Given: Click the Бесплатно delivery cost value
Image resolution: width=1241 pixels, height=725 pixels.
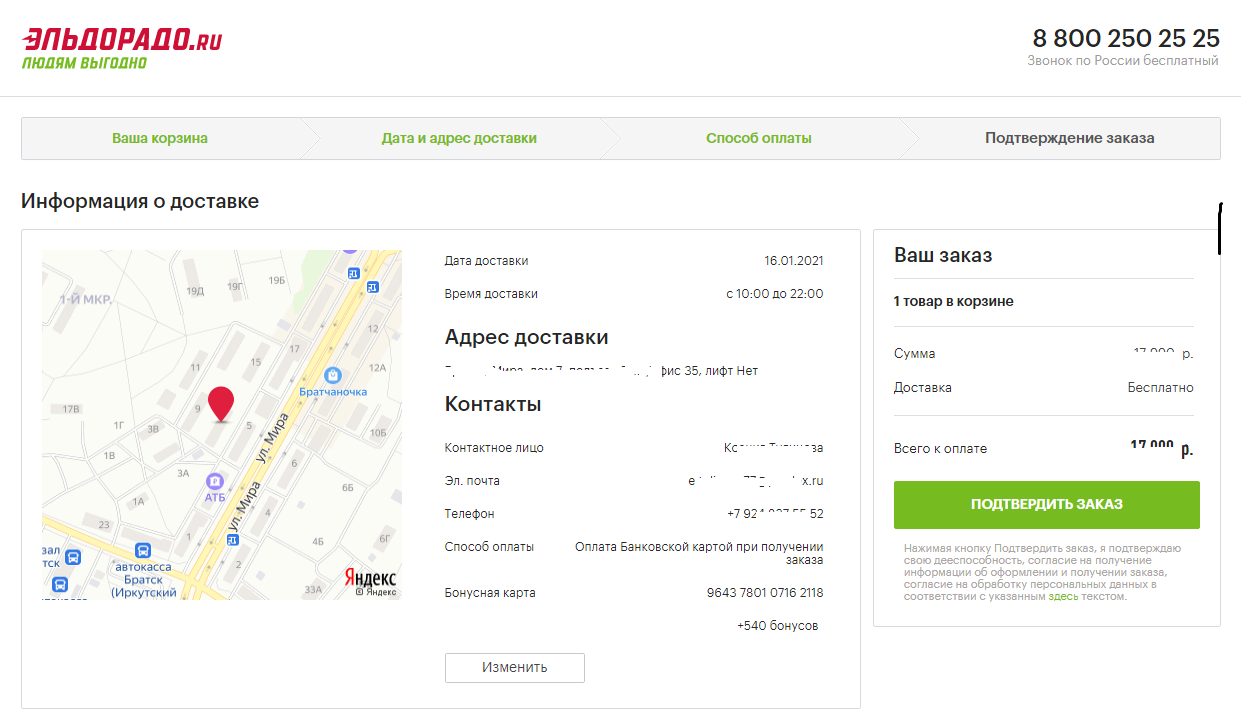Looking at the screenshot, I should (x=1161, y=388).
